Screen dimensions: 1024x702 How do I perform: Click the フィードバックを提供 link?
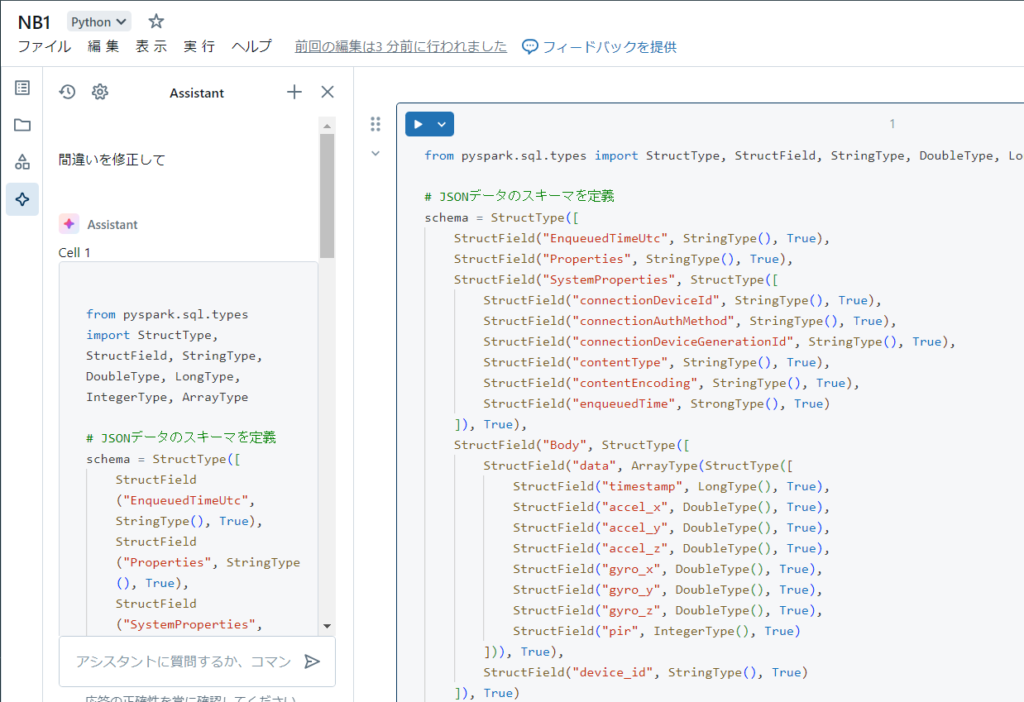(599, 46)
